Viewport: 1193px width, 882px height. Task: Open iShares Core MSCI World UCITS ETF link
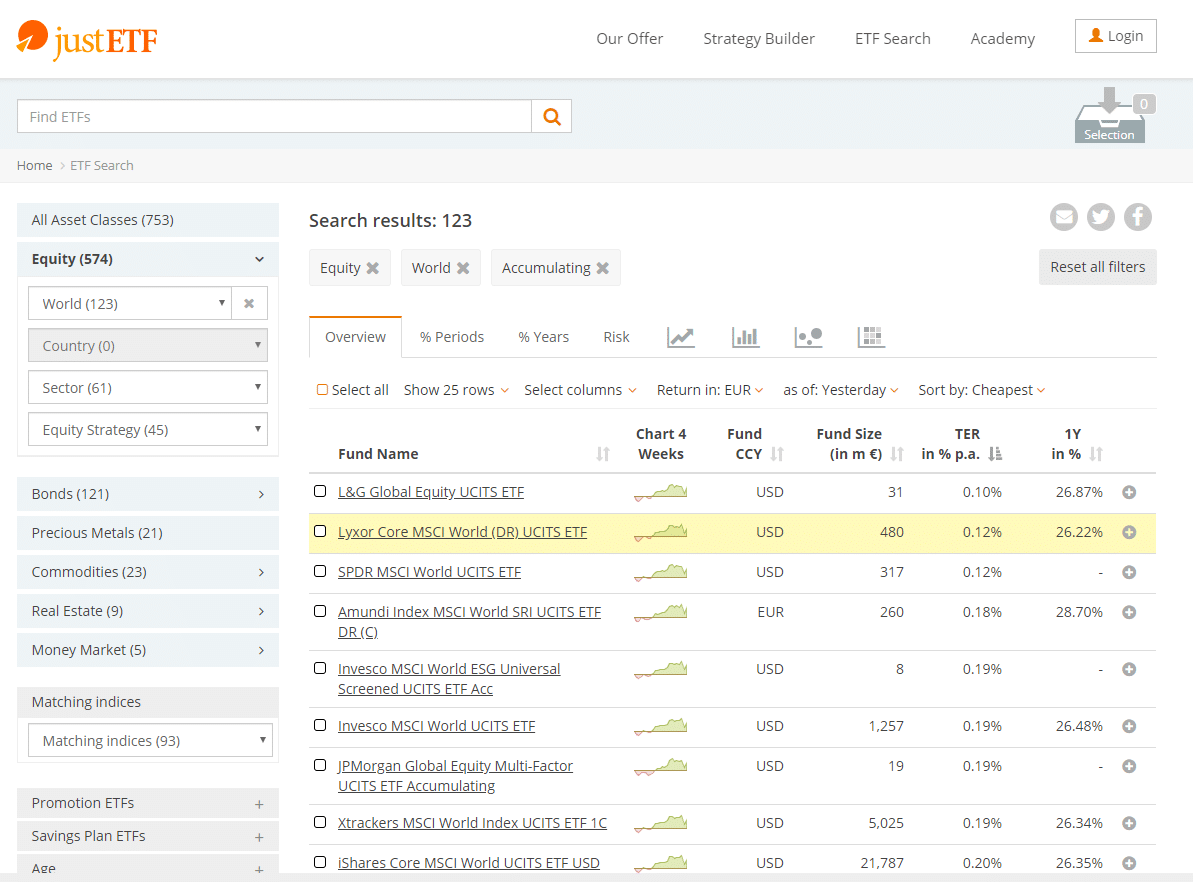(469, 862)
